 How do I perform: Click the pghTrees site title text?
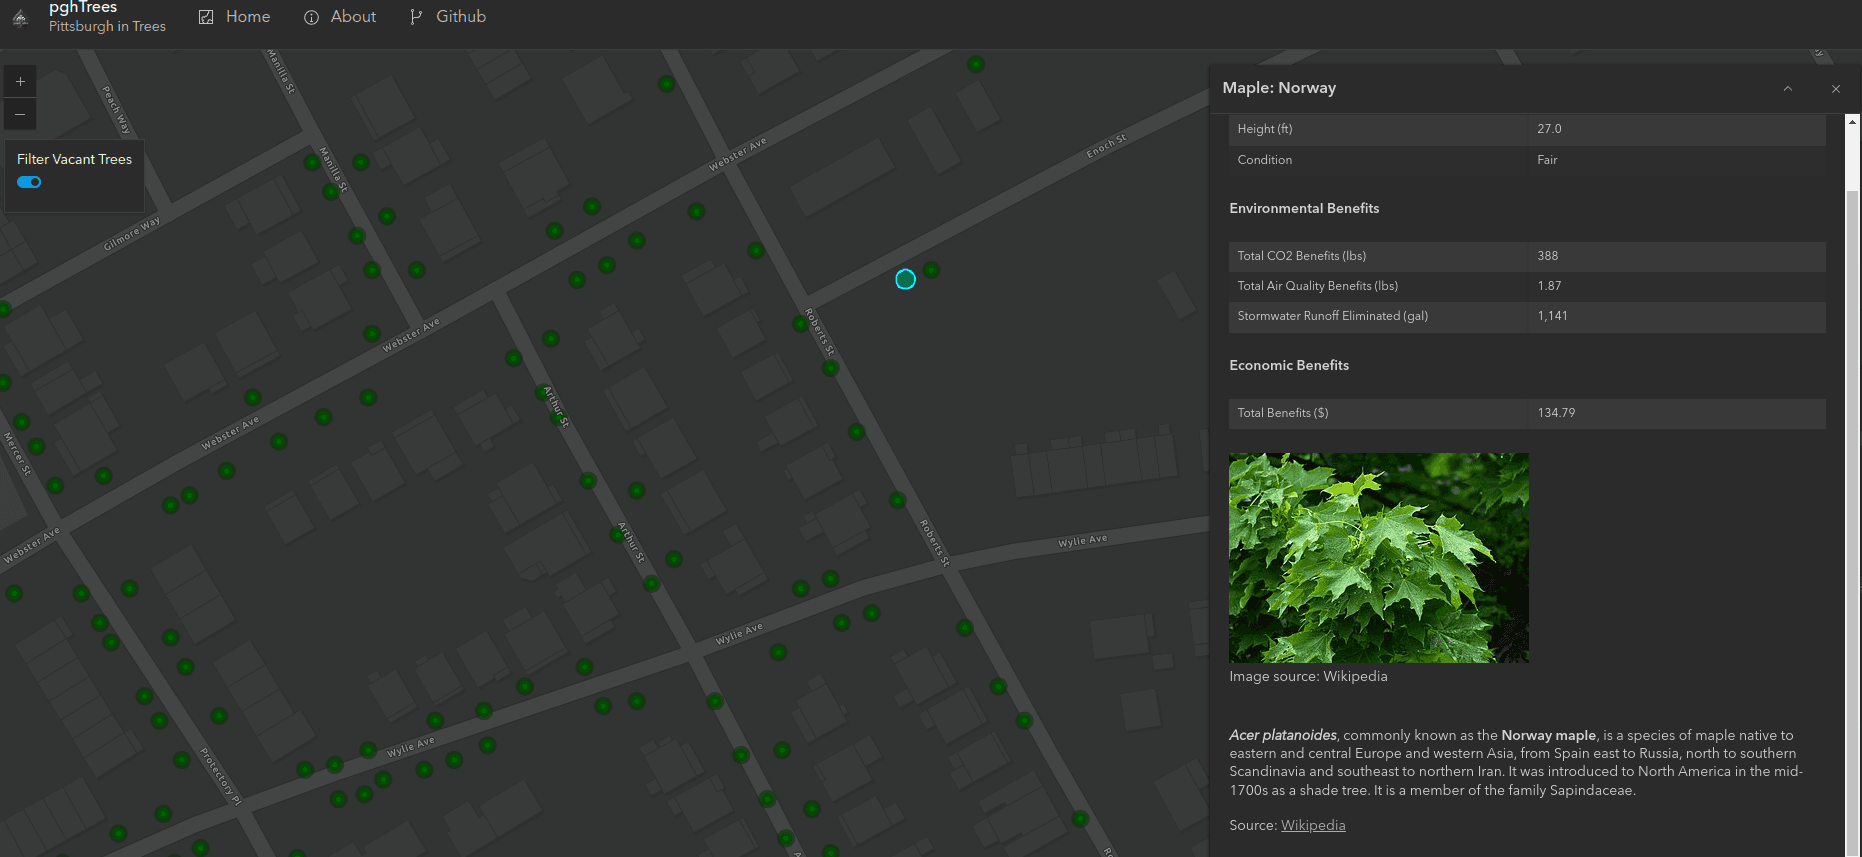point(83,8)
